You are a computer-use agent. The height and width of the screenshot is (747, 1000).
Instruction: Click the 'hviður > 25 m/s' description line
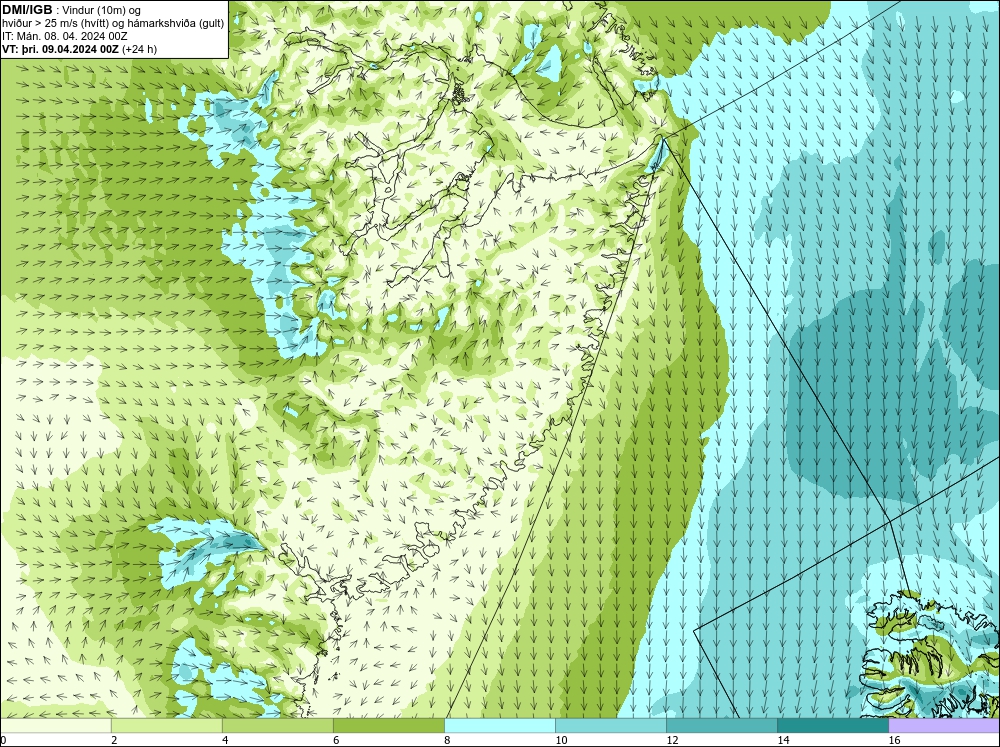[x=113, y=23]
